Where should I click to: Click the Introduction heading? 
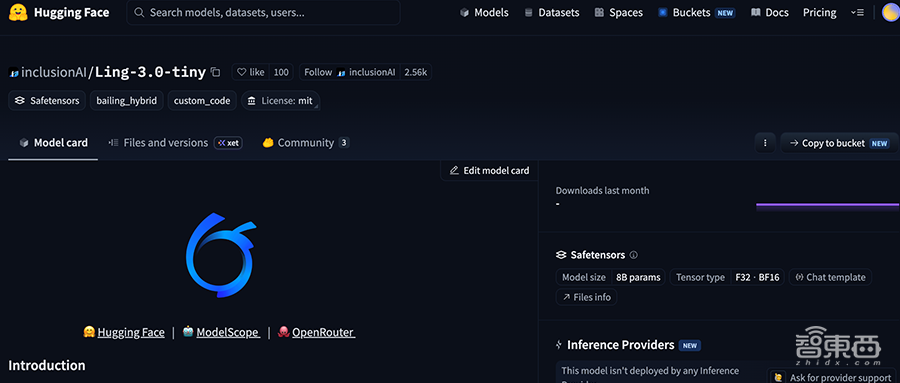[46, 365]
